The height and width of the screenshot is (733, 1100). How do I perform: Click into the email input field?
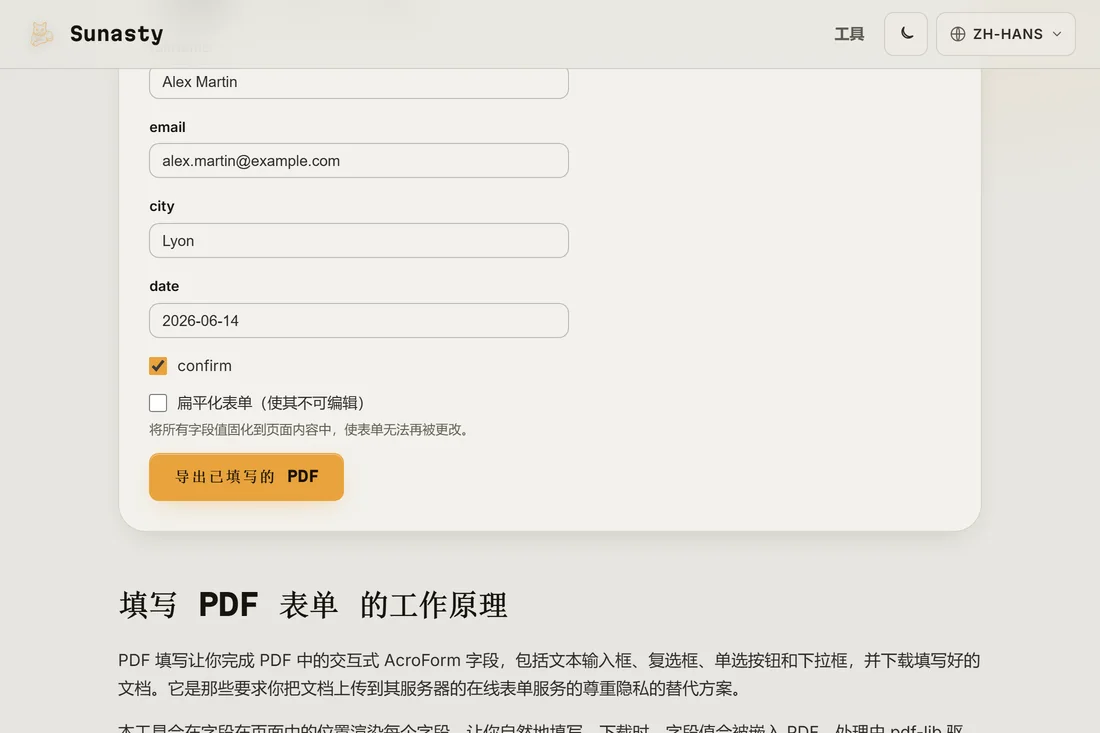[x=358, y=161]
